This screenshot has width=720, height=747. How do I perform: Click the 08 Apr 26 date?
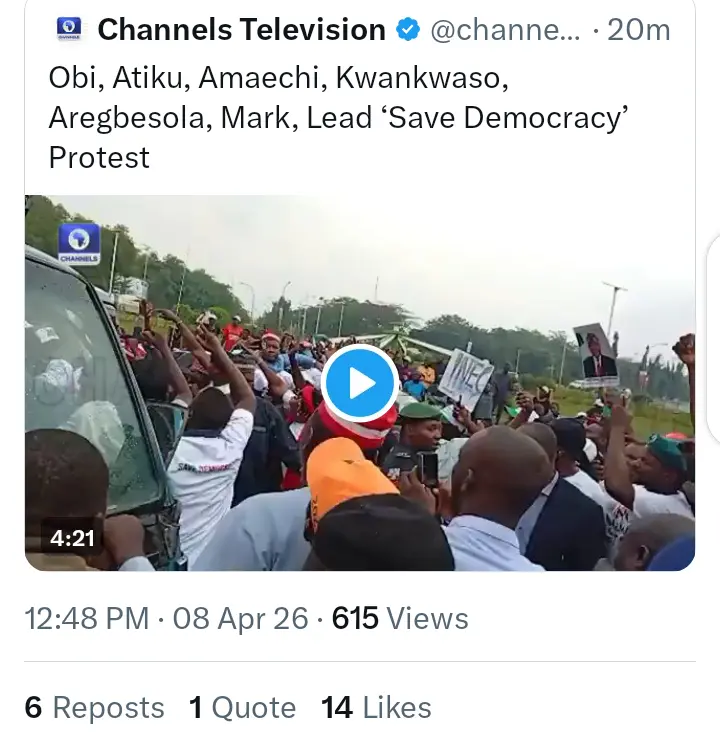pyautogui.click(x=240, y=618)
